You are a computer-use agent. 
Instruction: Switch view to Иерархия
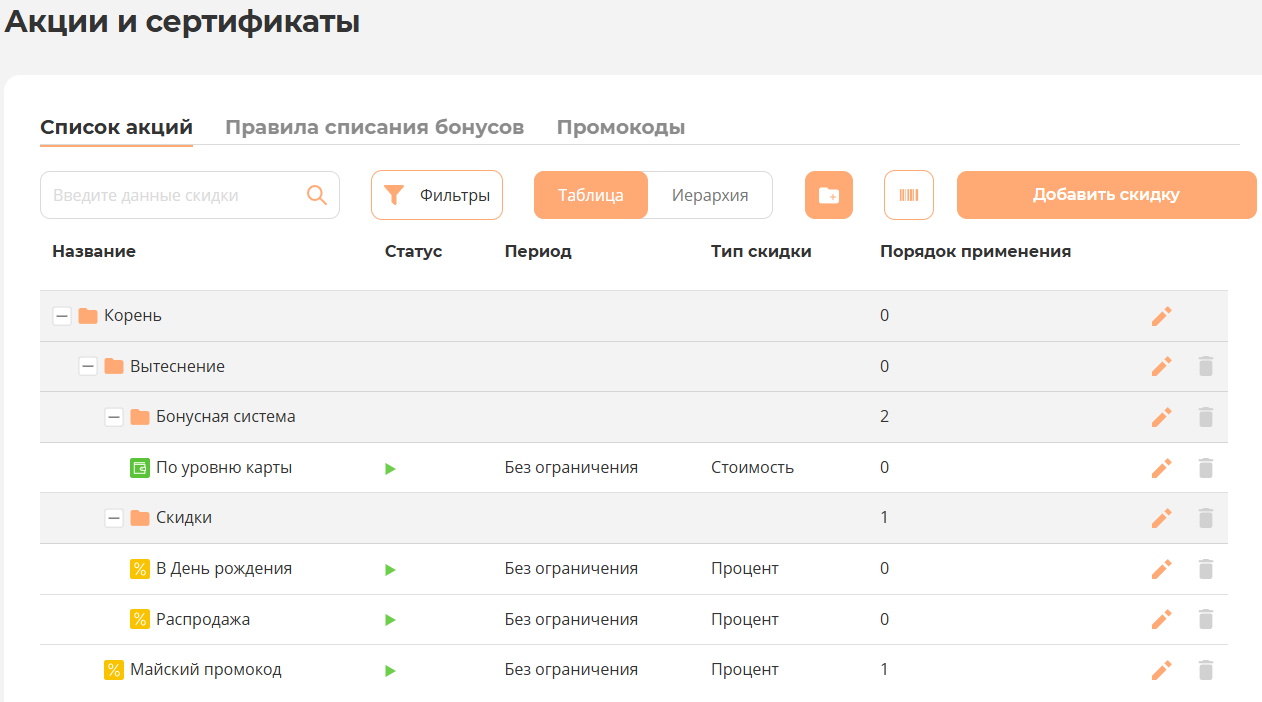tap(710, 195)
